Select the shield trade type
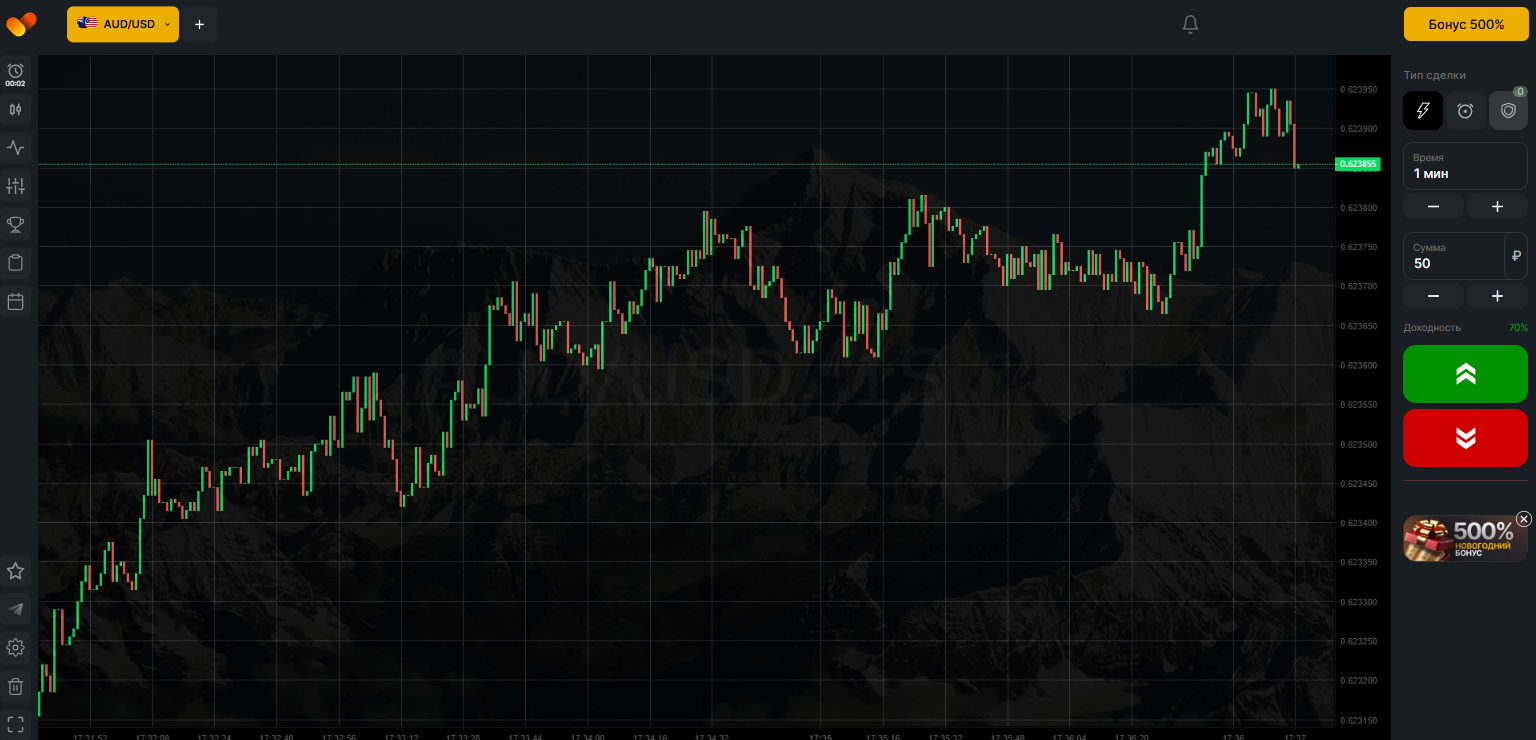This screenshot has height=740, width=1536. point(1508,111)
